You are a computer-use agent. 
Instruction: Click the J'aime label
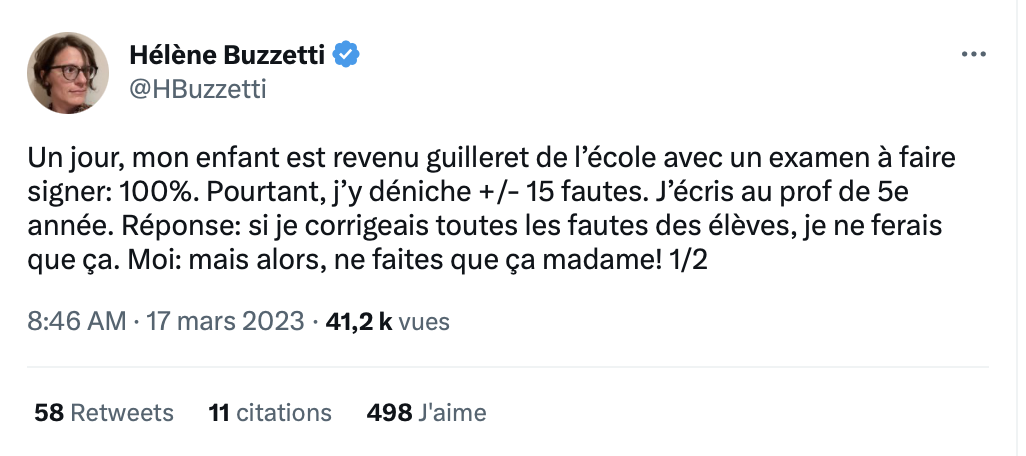pyautogui.click(x=452, y=413)
